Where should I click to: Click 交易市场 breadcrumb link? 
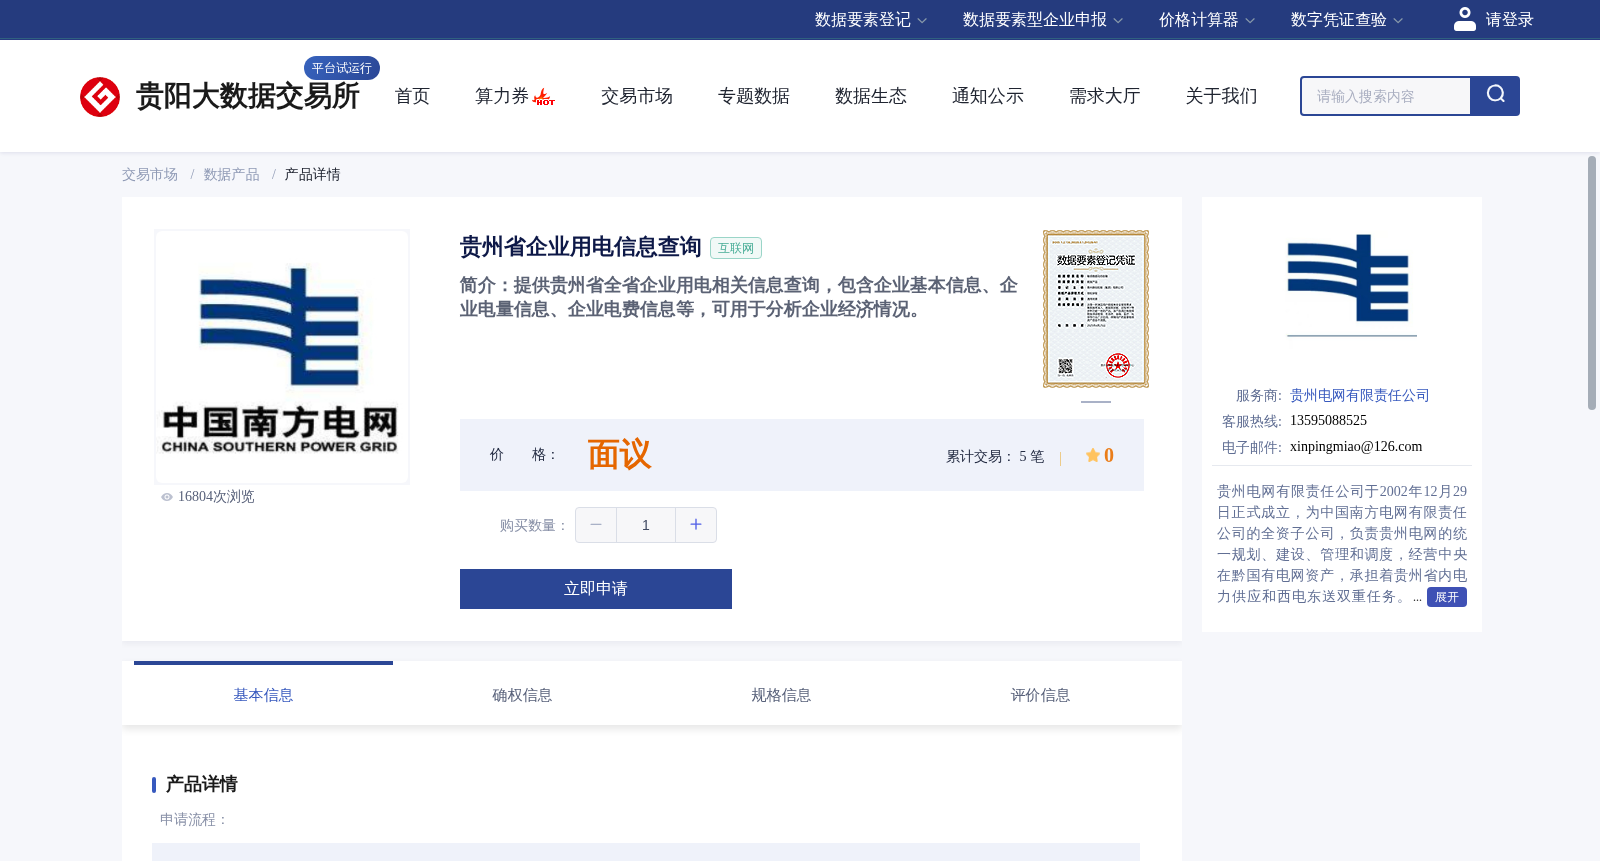click(150, 175)
